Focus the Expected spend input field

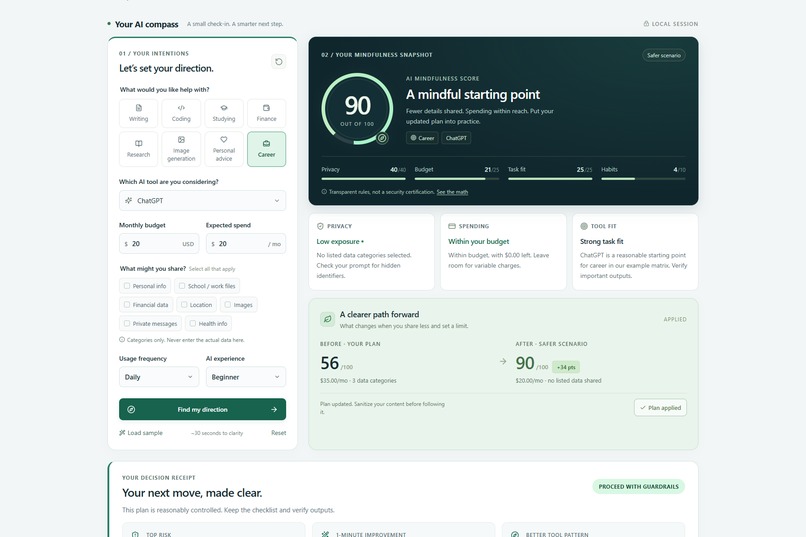pos(246,244)
